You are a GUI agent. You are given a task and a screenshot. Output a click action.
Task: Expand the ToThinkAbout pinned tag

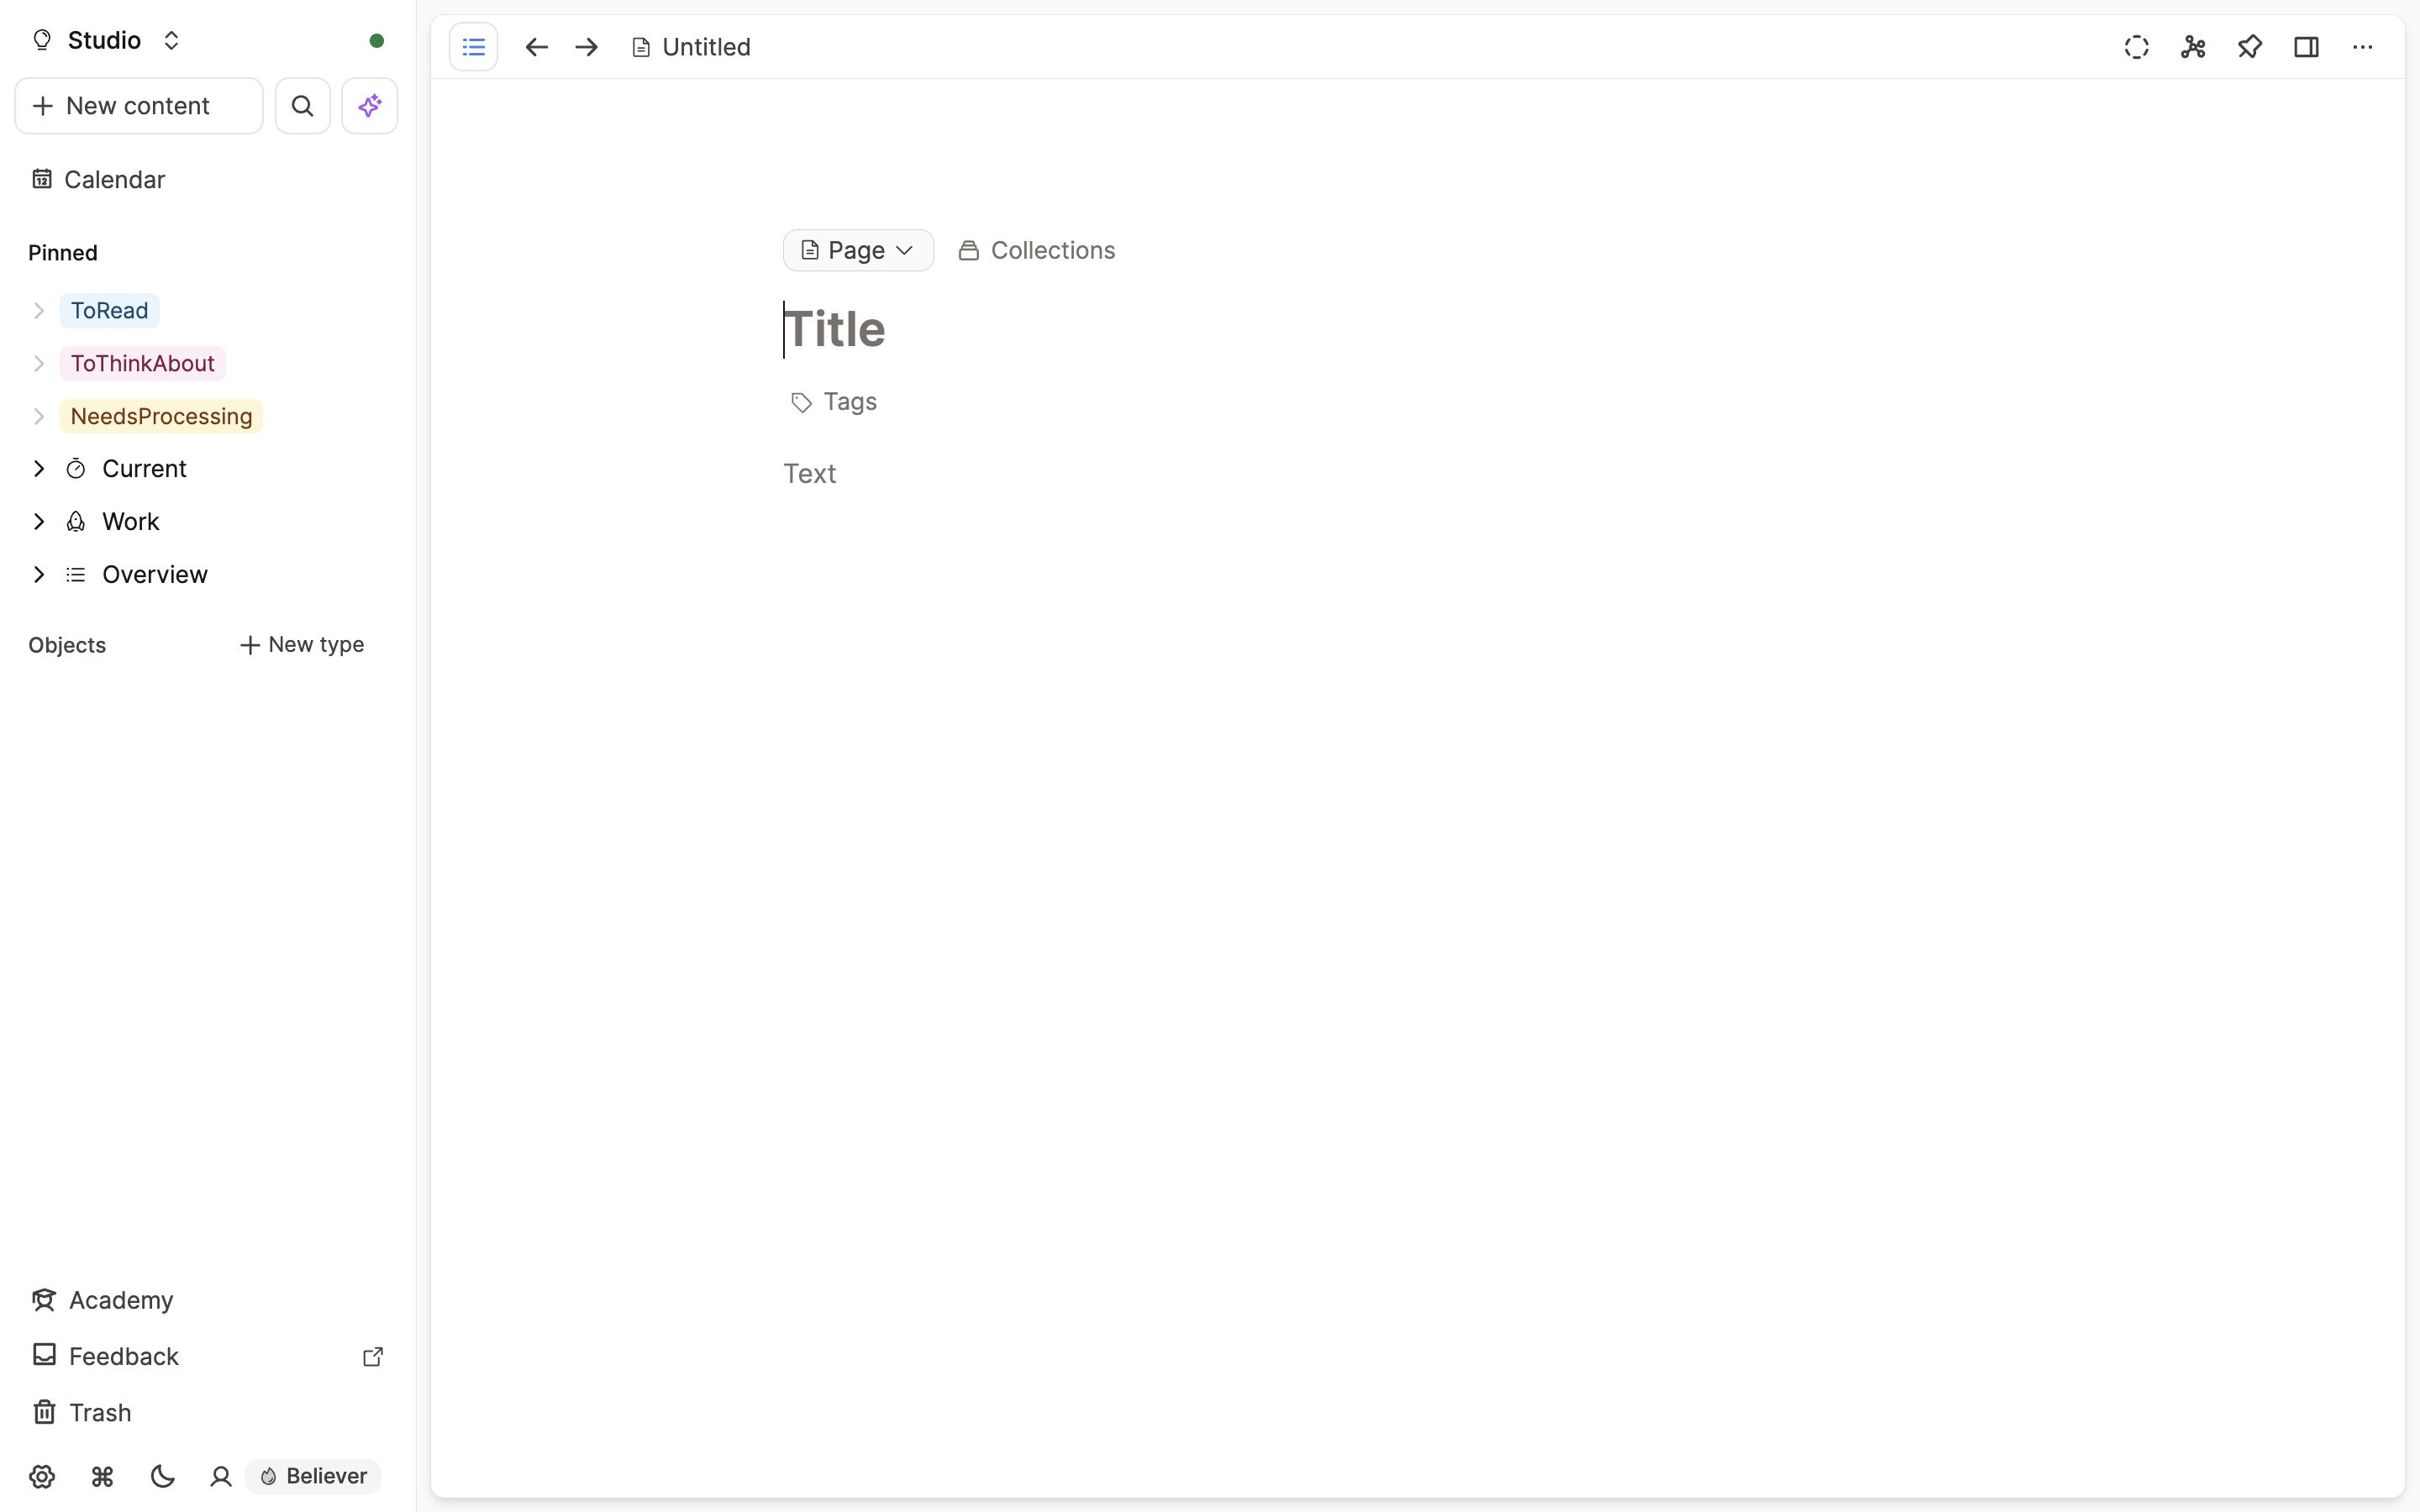coord(39,364)
